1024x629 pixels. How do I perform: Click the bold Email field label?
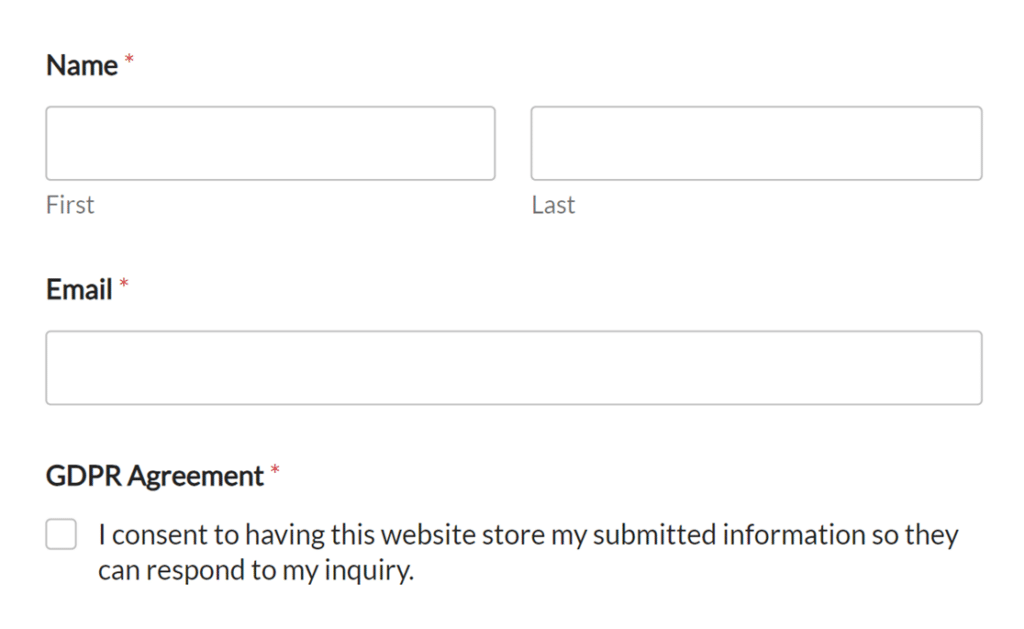tap(79, 290)
